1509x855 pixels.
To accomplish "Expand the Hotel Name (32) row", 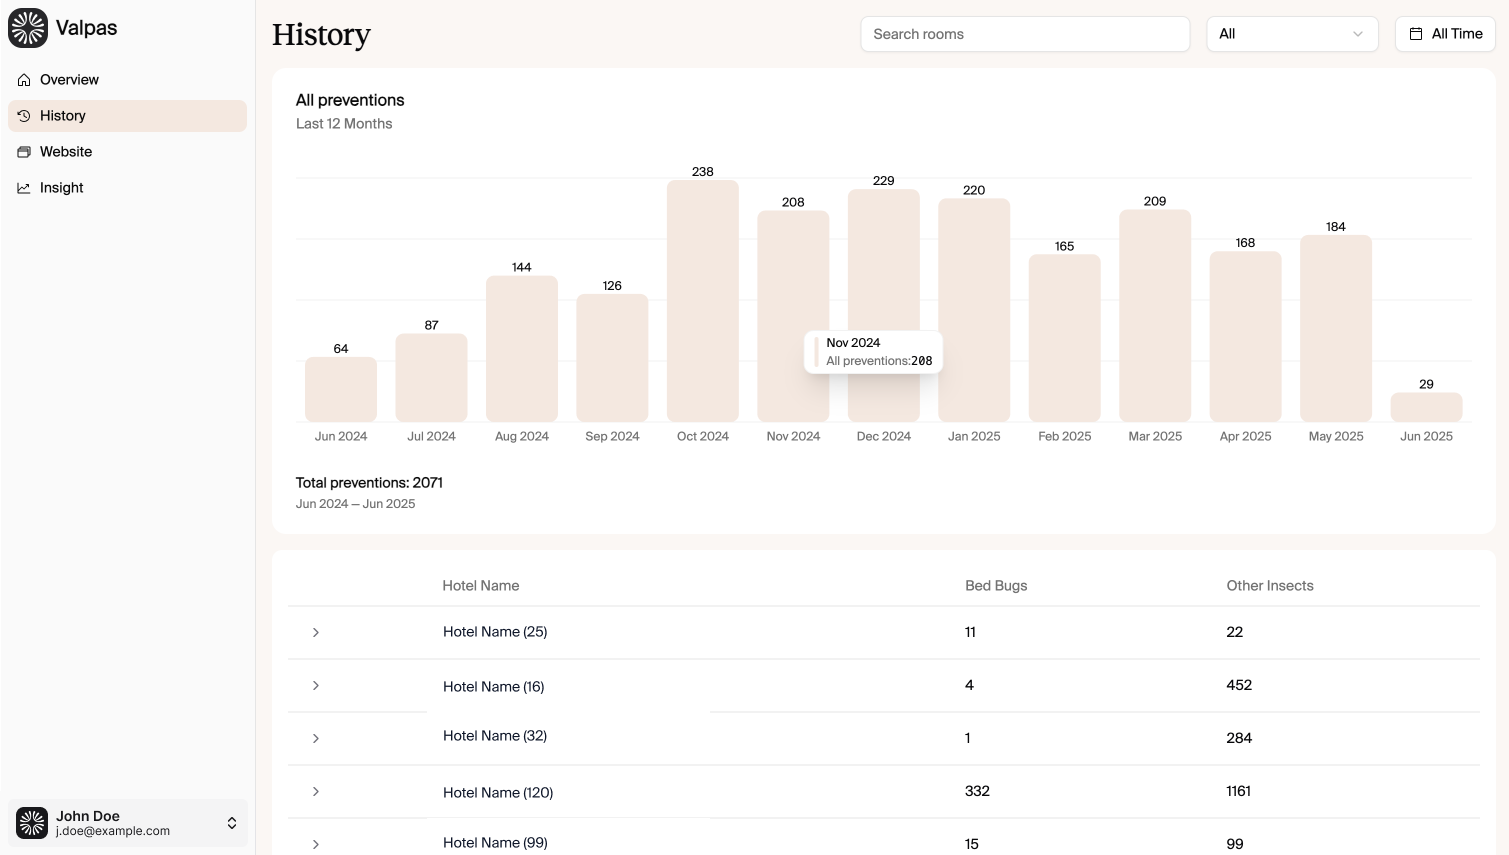I will point(316,739).
